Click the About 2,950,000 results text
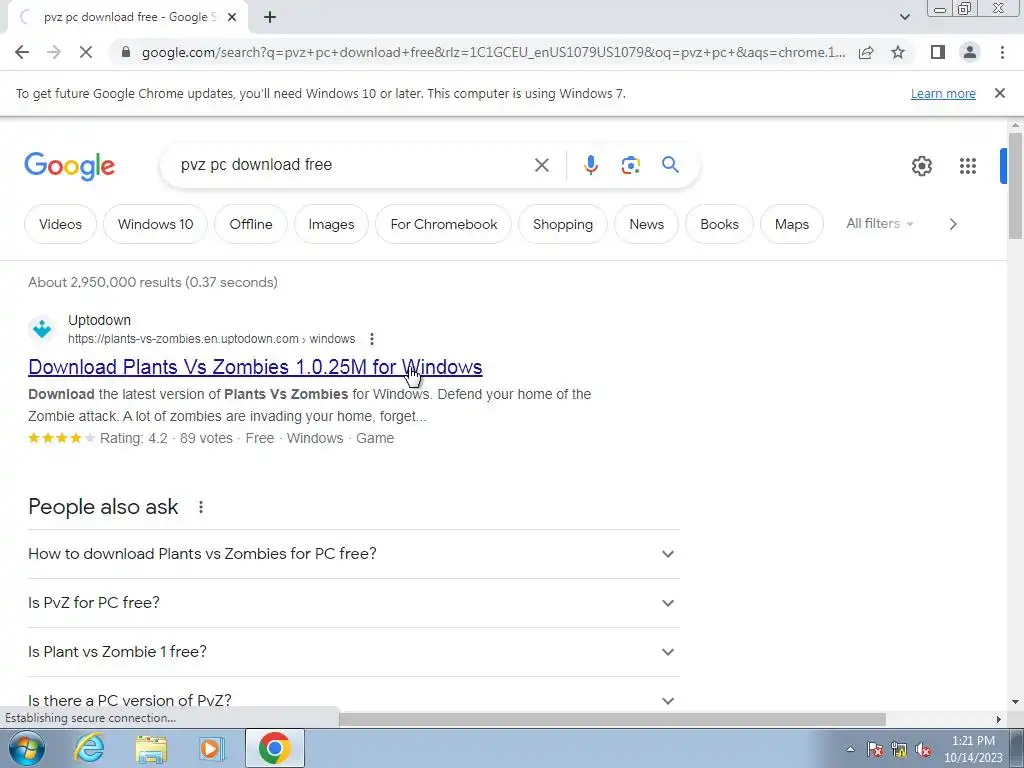Image resolution: width=1024 pixels, height=768 pixels. [153, 282]
